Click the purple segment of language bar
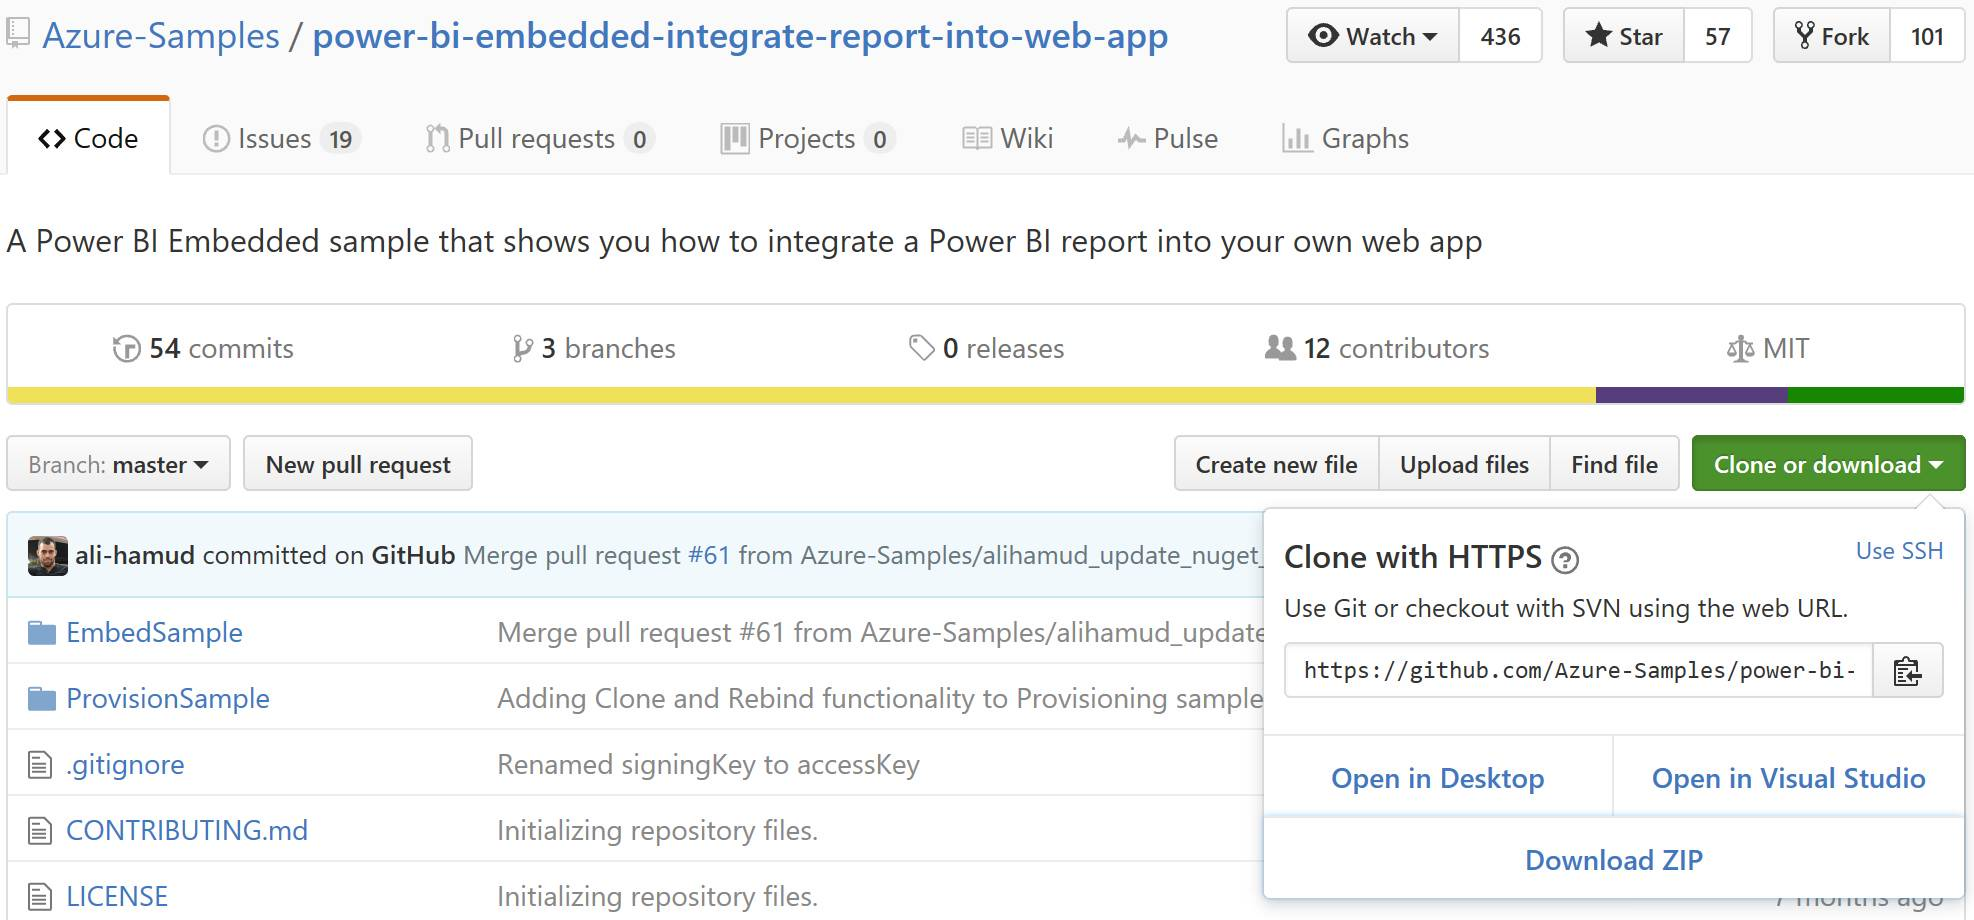The height and width of the screenshot is (920, 1974). tap(1692, 395)
